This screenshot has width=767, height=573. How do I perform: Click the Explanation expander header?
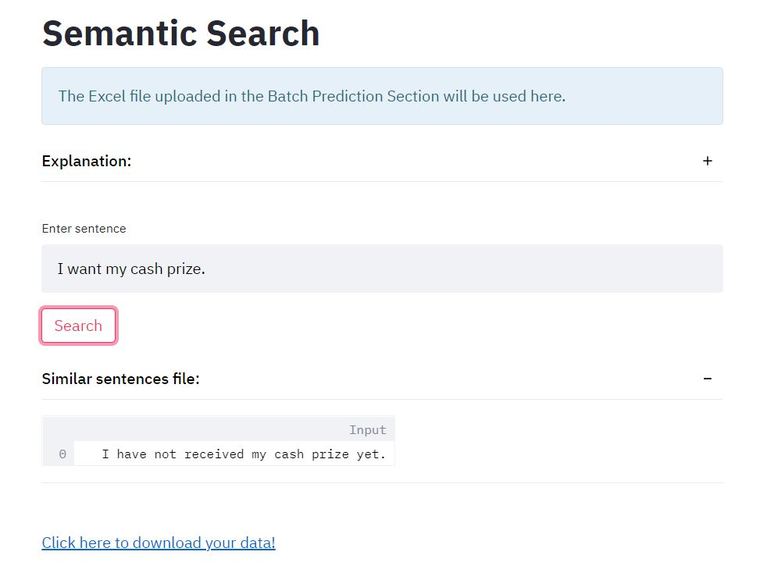click(382, 161)
